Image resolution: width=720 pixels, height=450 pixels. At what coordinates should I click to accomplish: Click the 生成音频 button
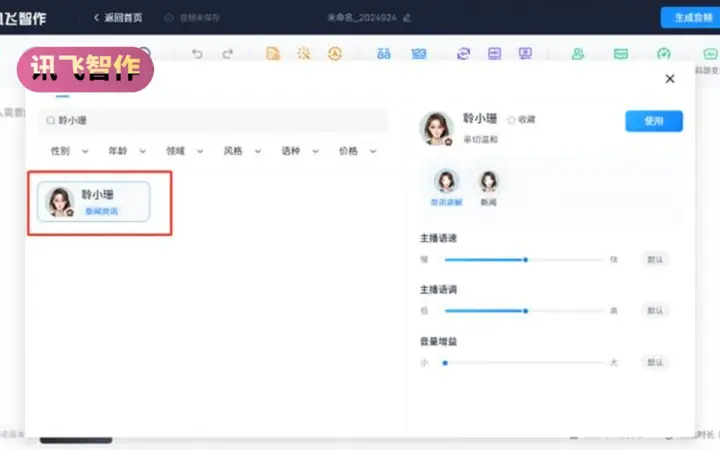click(x=691, y=18)
